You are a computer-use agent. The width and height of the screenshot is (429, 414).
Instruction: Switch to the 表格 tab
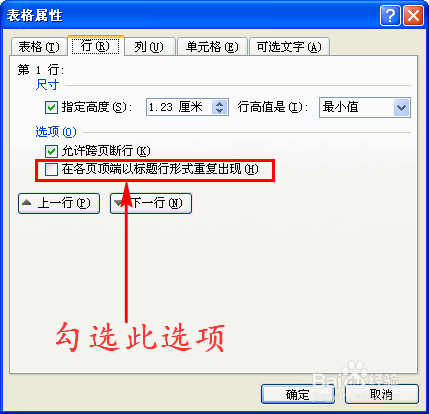pyautogui.click(x=39, y=47)
